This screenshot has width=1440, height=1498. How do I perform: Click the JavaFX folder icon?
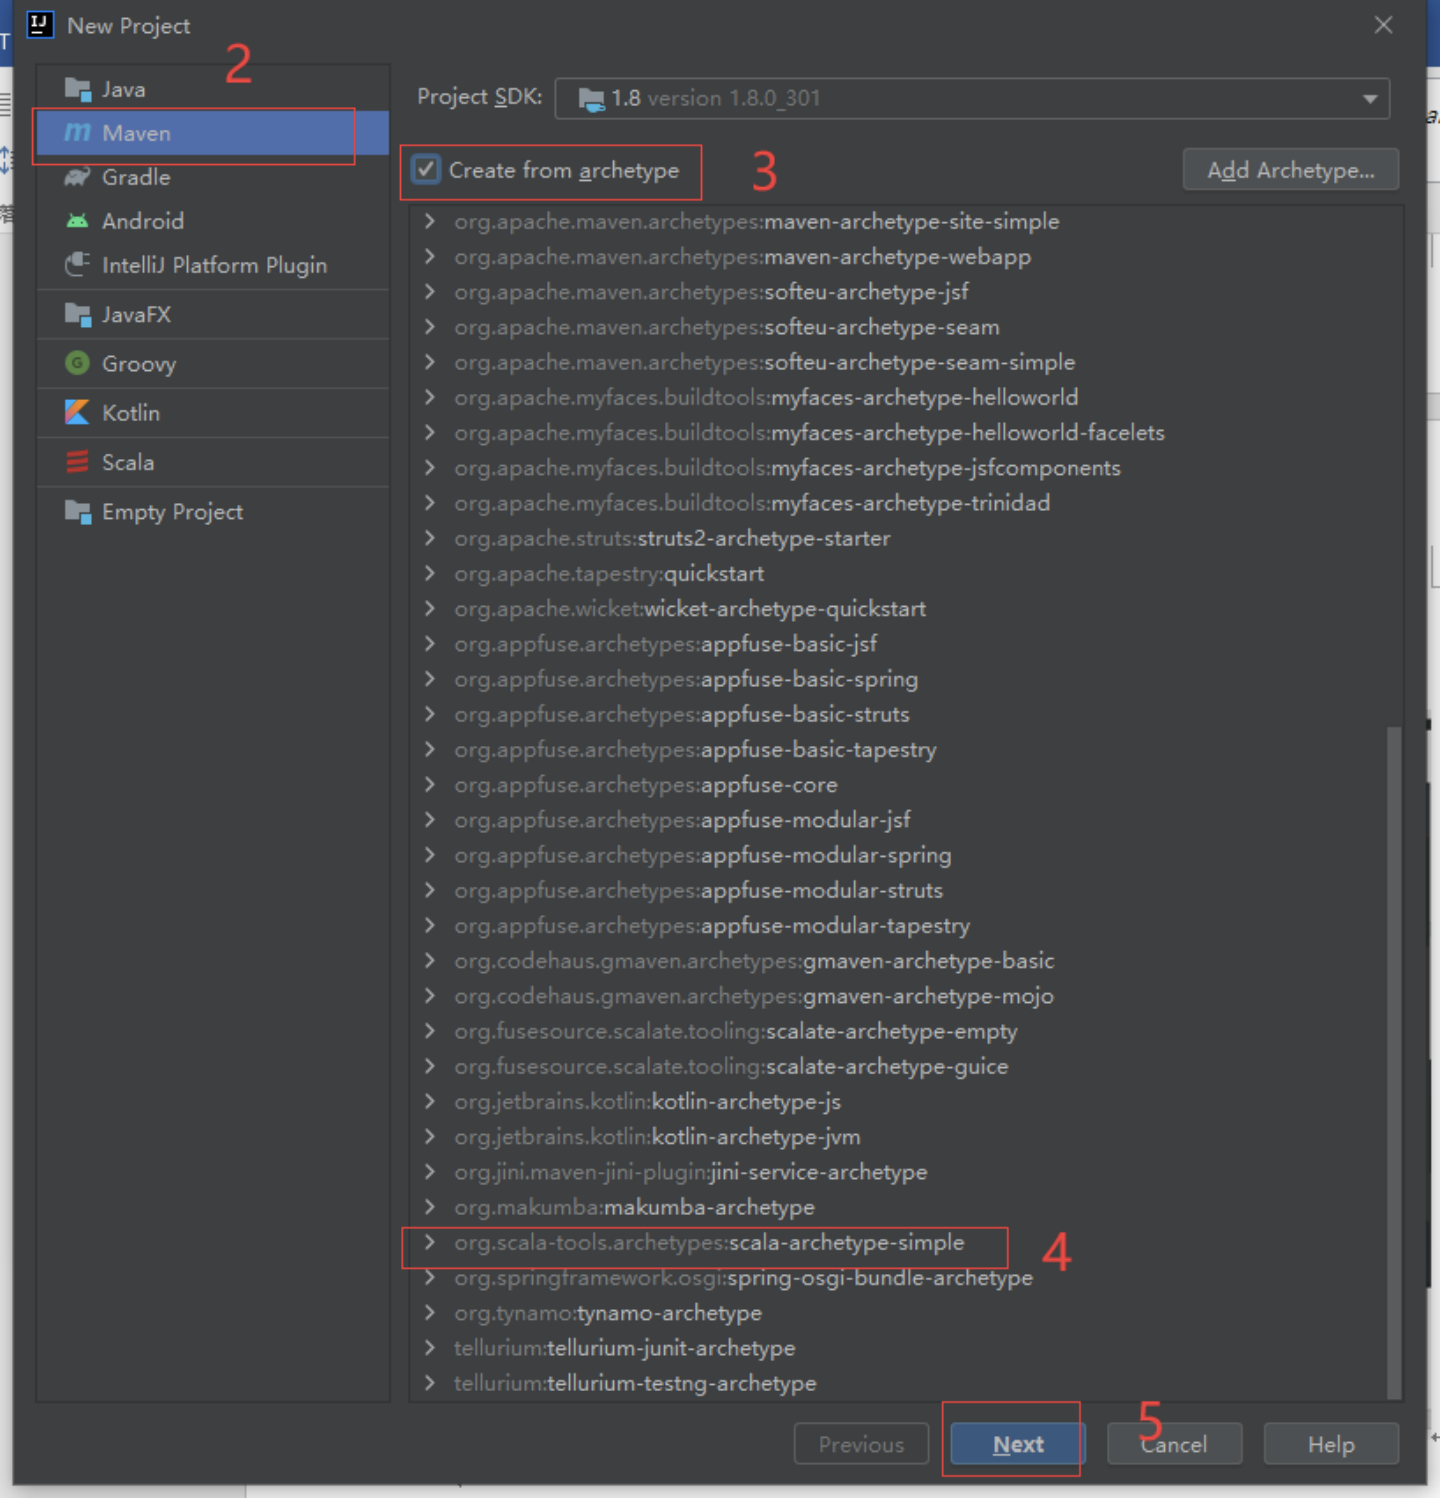77,315
